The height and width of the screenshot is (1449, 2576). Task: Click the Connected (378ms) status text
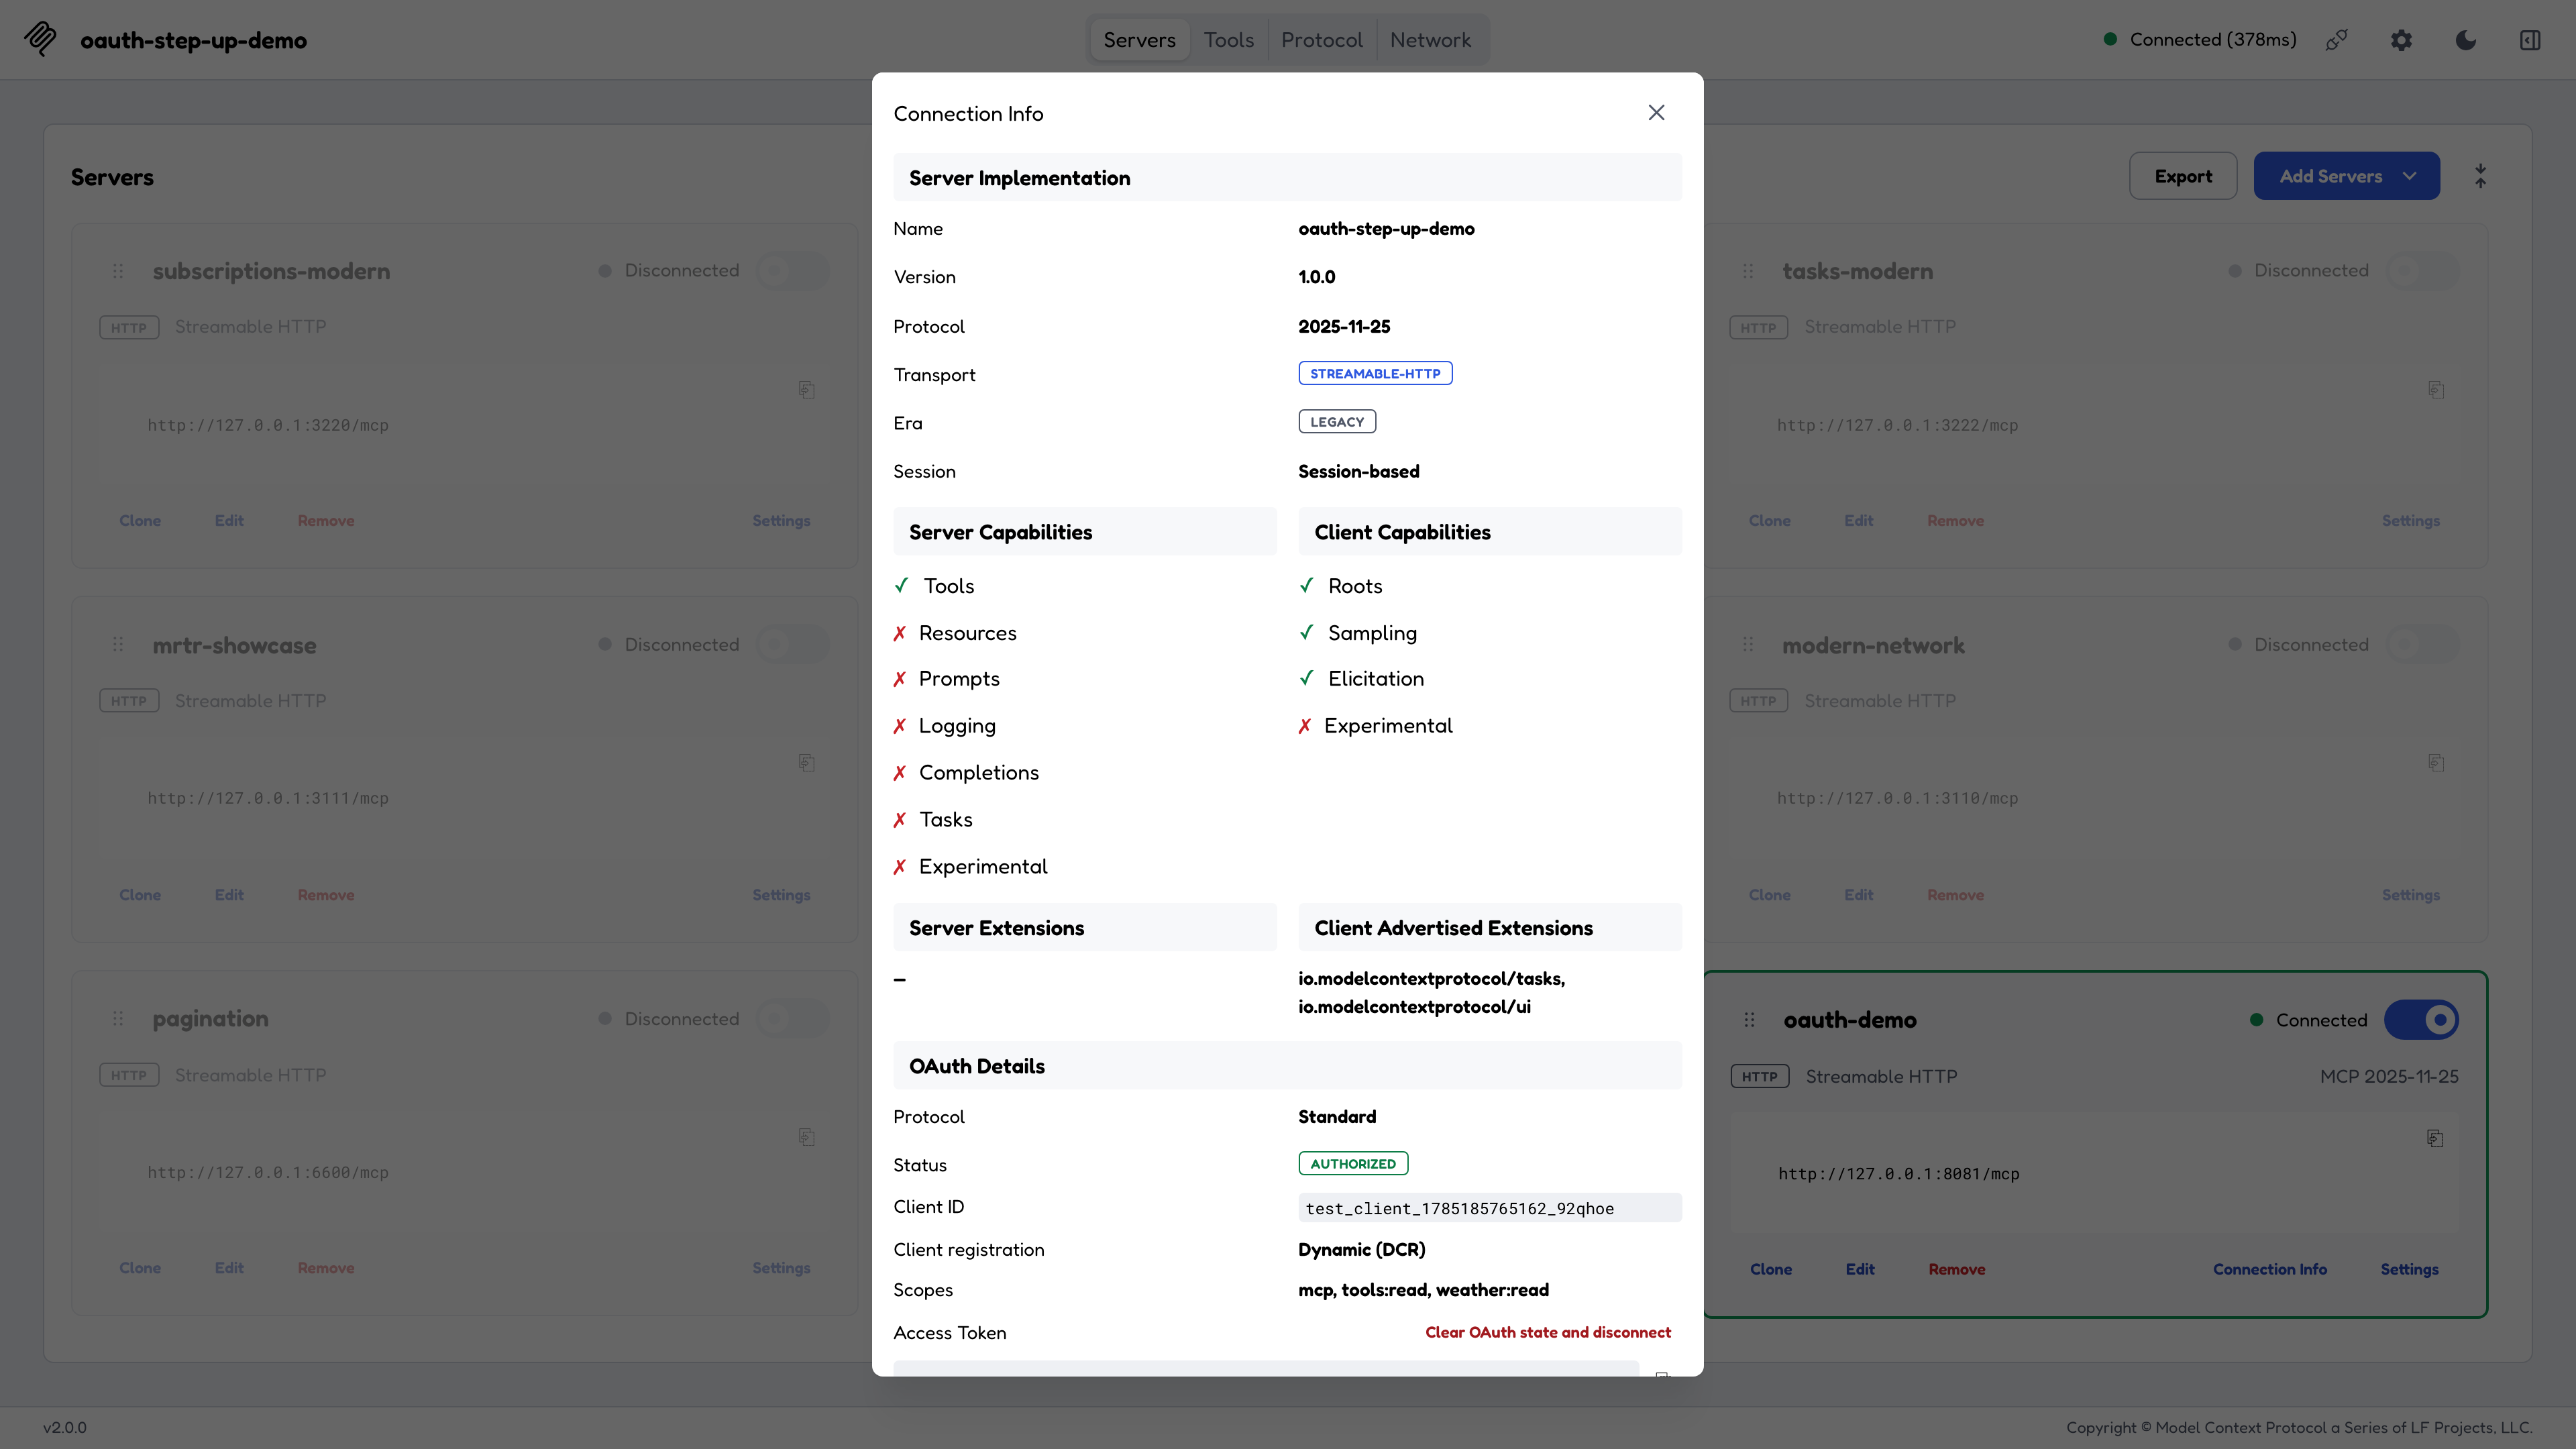tap(2212, 40)
